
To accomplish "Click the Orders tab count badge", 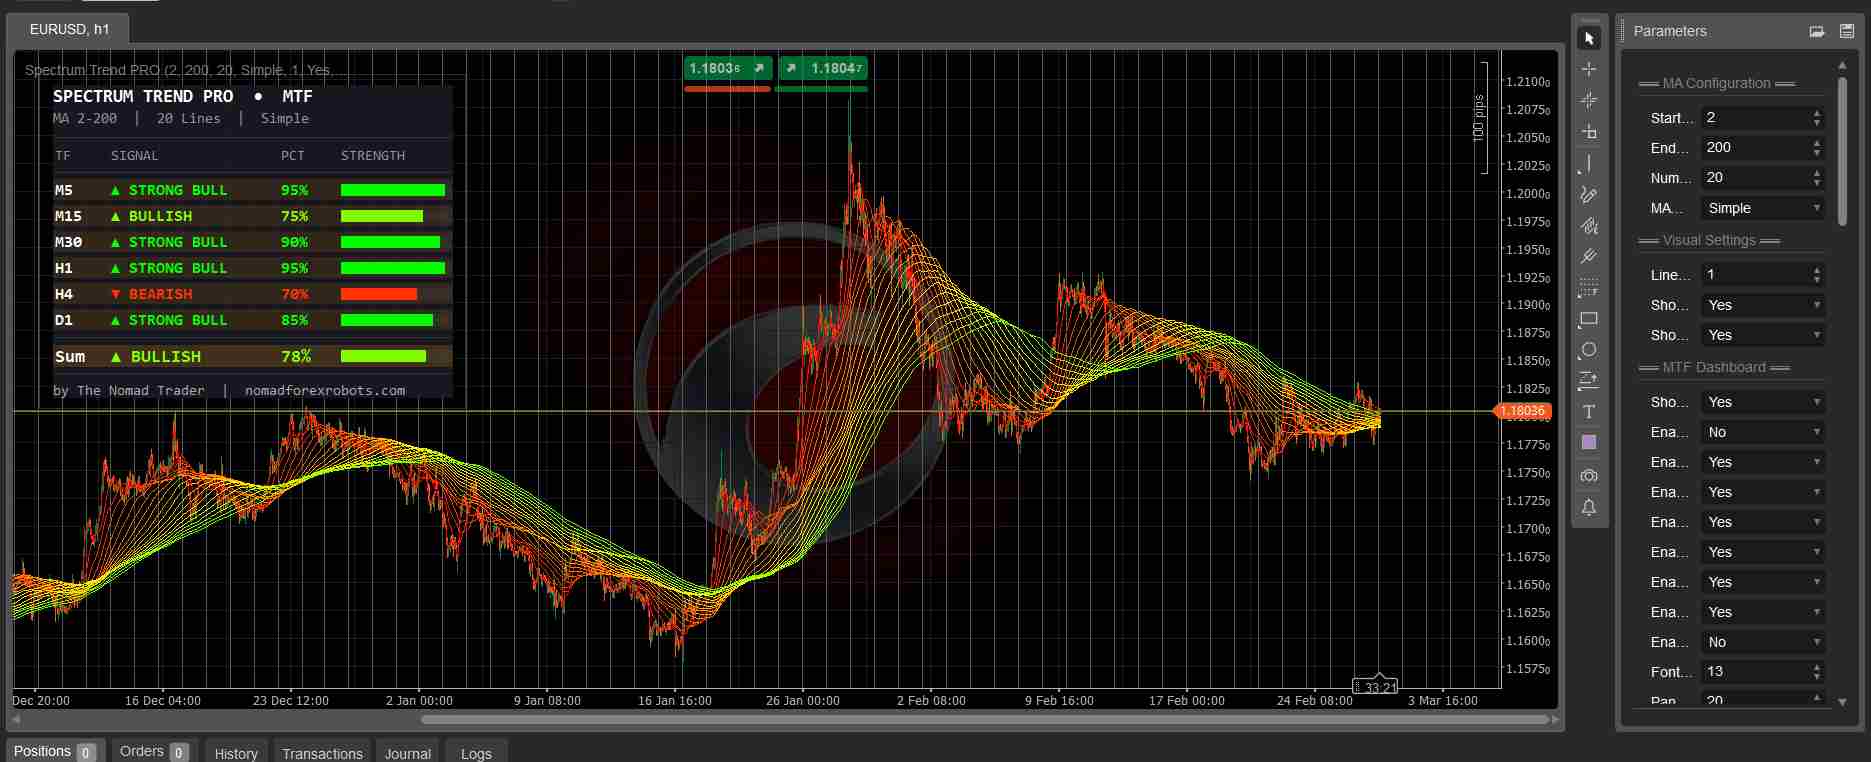I will coord(179,753).
